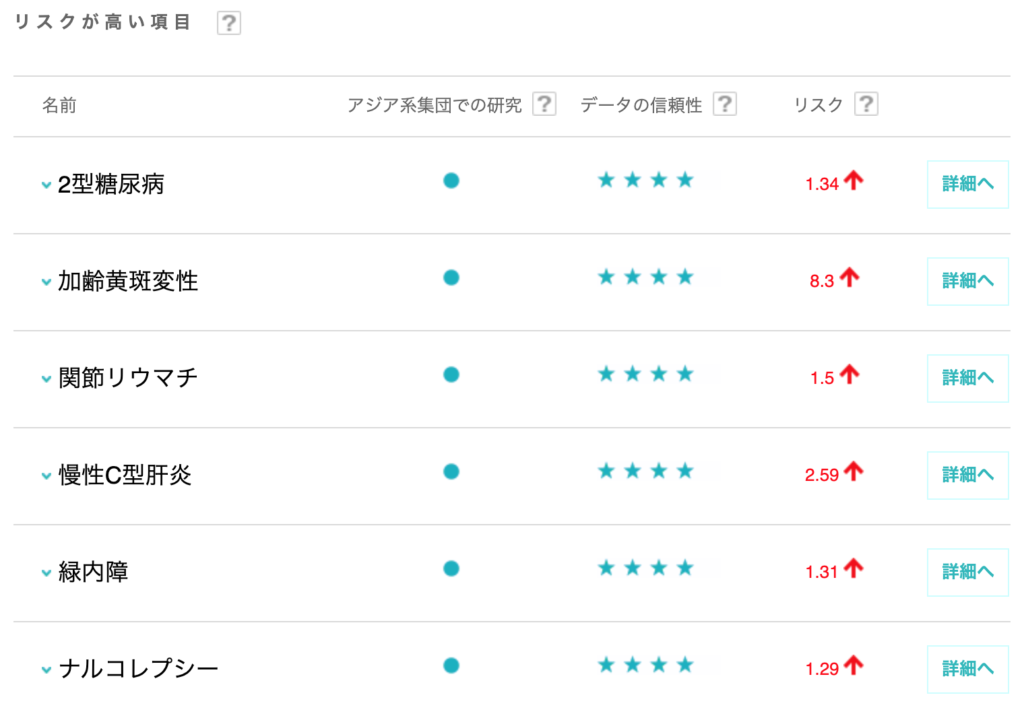This screenshot has width=1024, height=718.
Task: Click help icon next to データの信頼性
Action: click(x=724, y=104)
